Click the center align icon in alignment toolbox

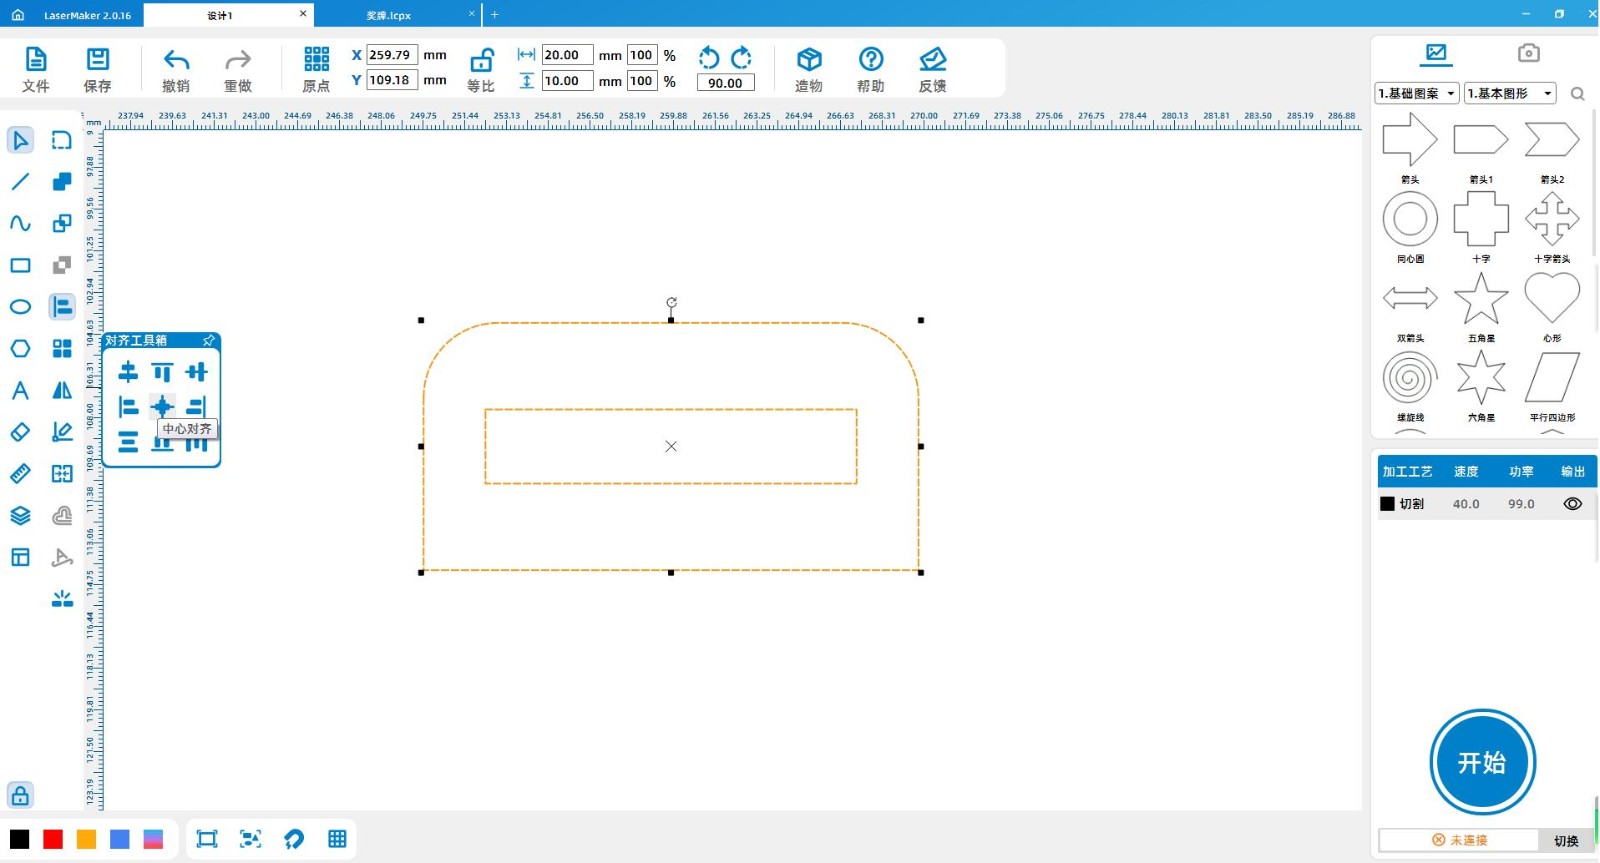tap(162, 406)
